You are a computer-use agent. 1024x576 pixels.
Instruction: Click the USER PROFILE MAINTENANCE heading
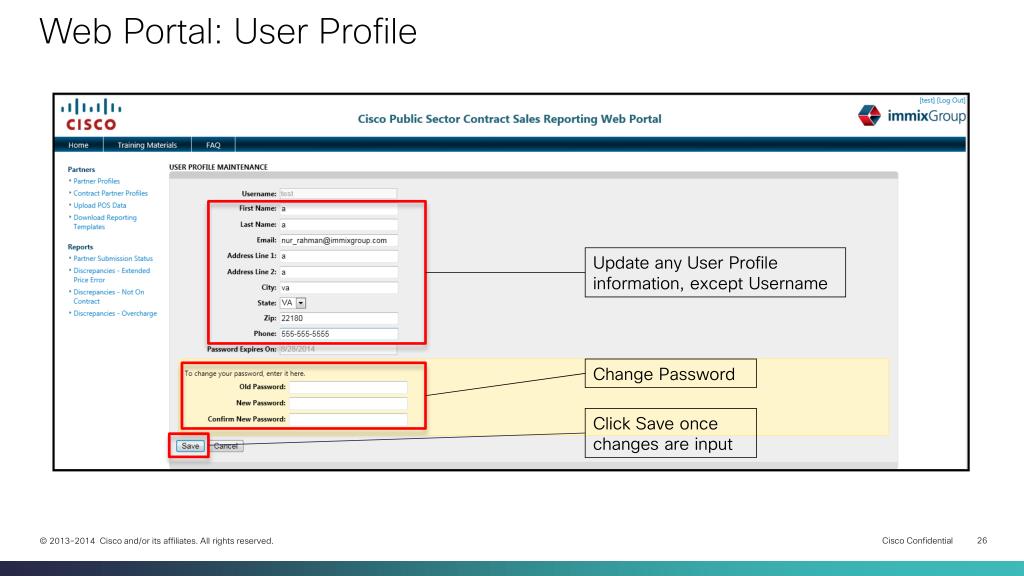click(218, 167)
